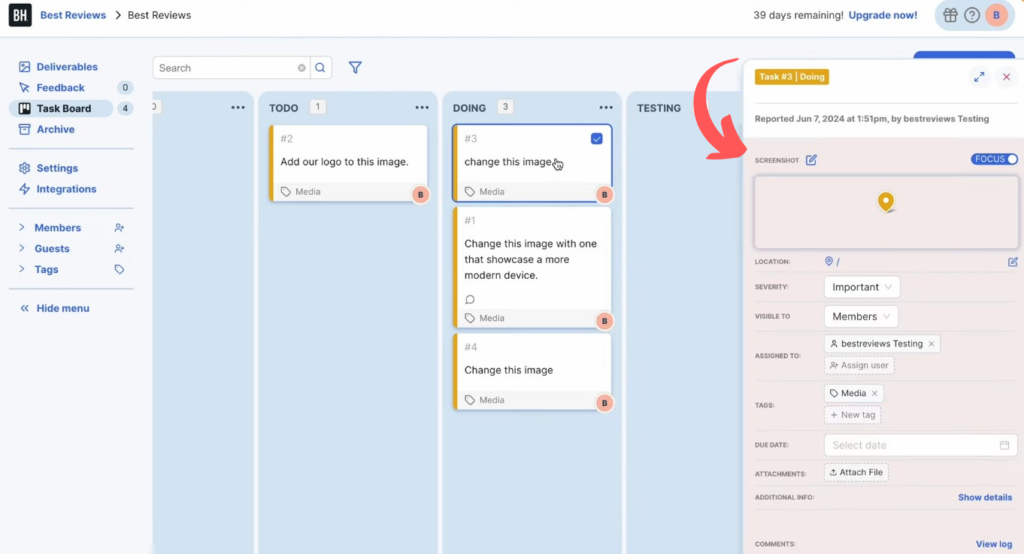Click Task Board count badge 4
Viewport: 1024px width, 554px height.
point(125,108)
